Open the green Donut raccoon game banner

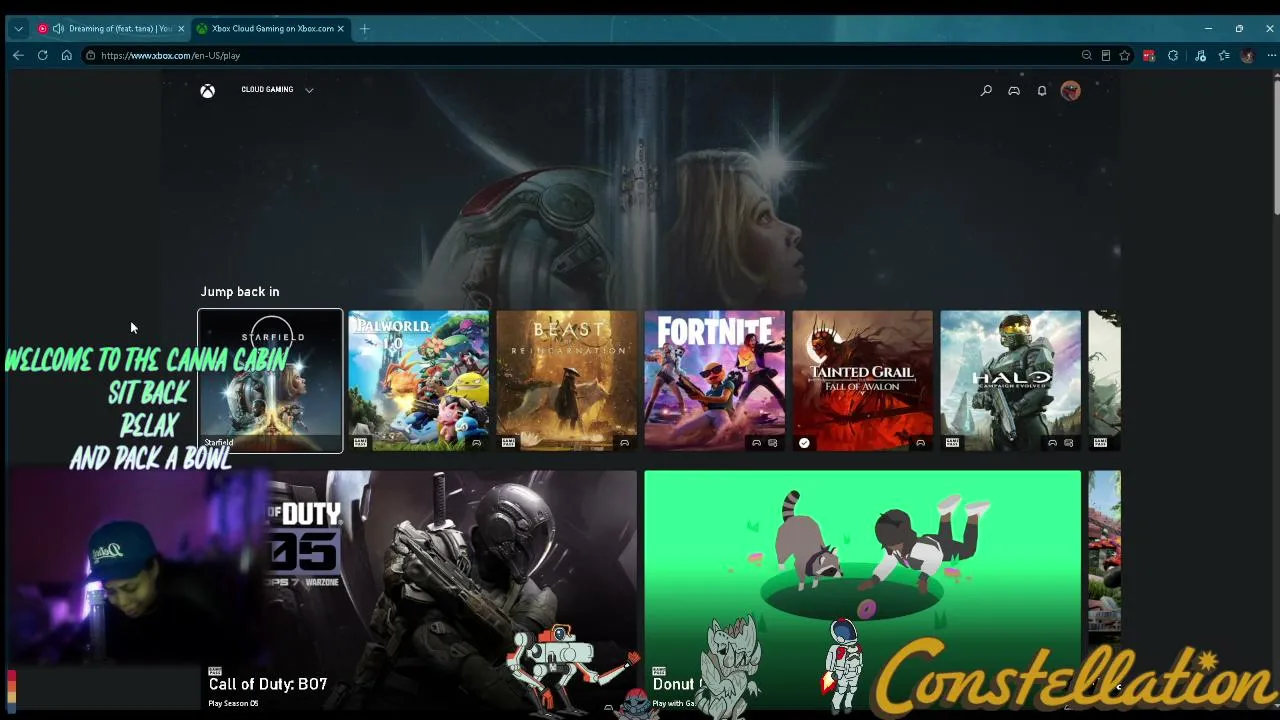(x=863, y=592)
